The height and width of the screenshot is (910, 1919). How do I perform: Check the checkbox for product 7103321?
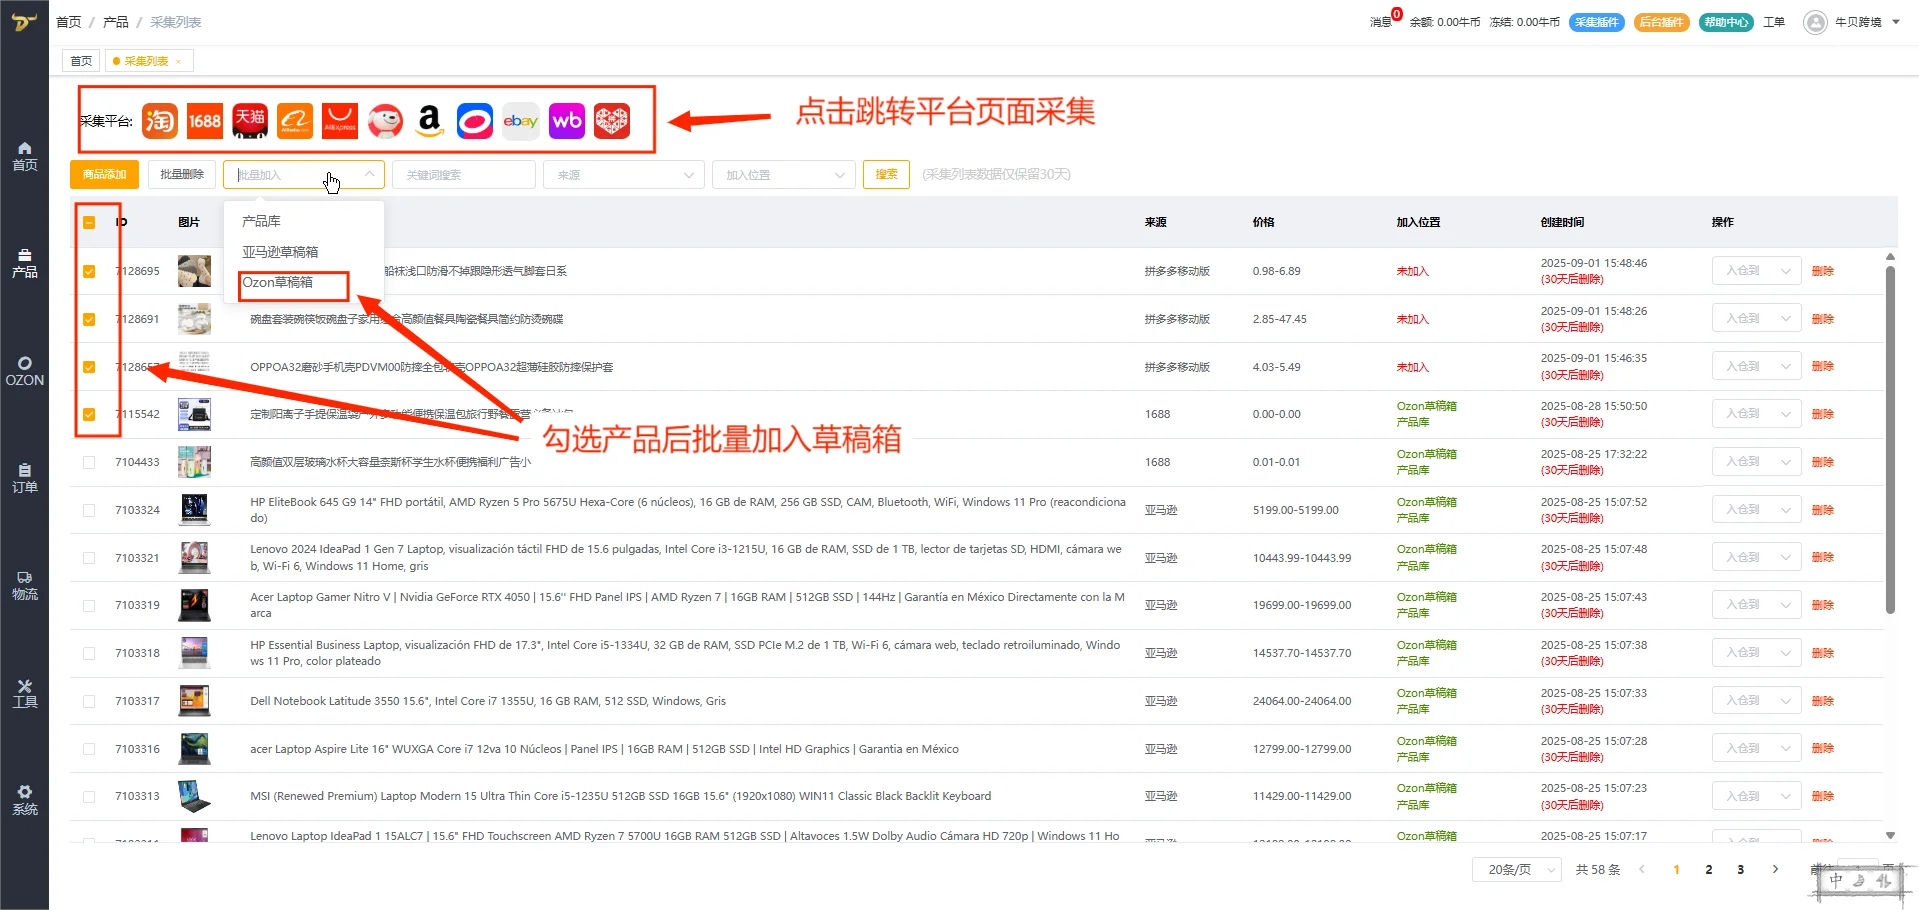click(x=89, y=558)
